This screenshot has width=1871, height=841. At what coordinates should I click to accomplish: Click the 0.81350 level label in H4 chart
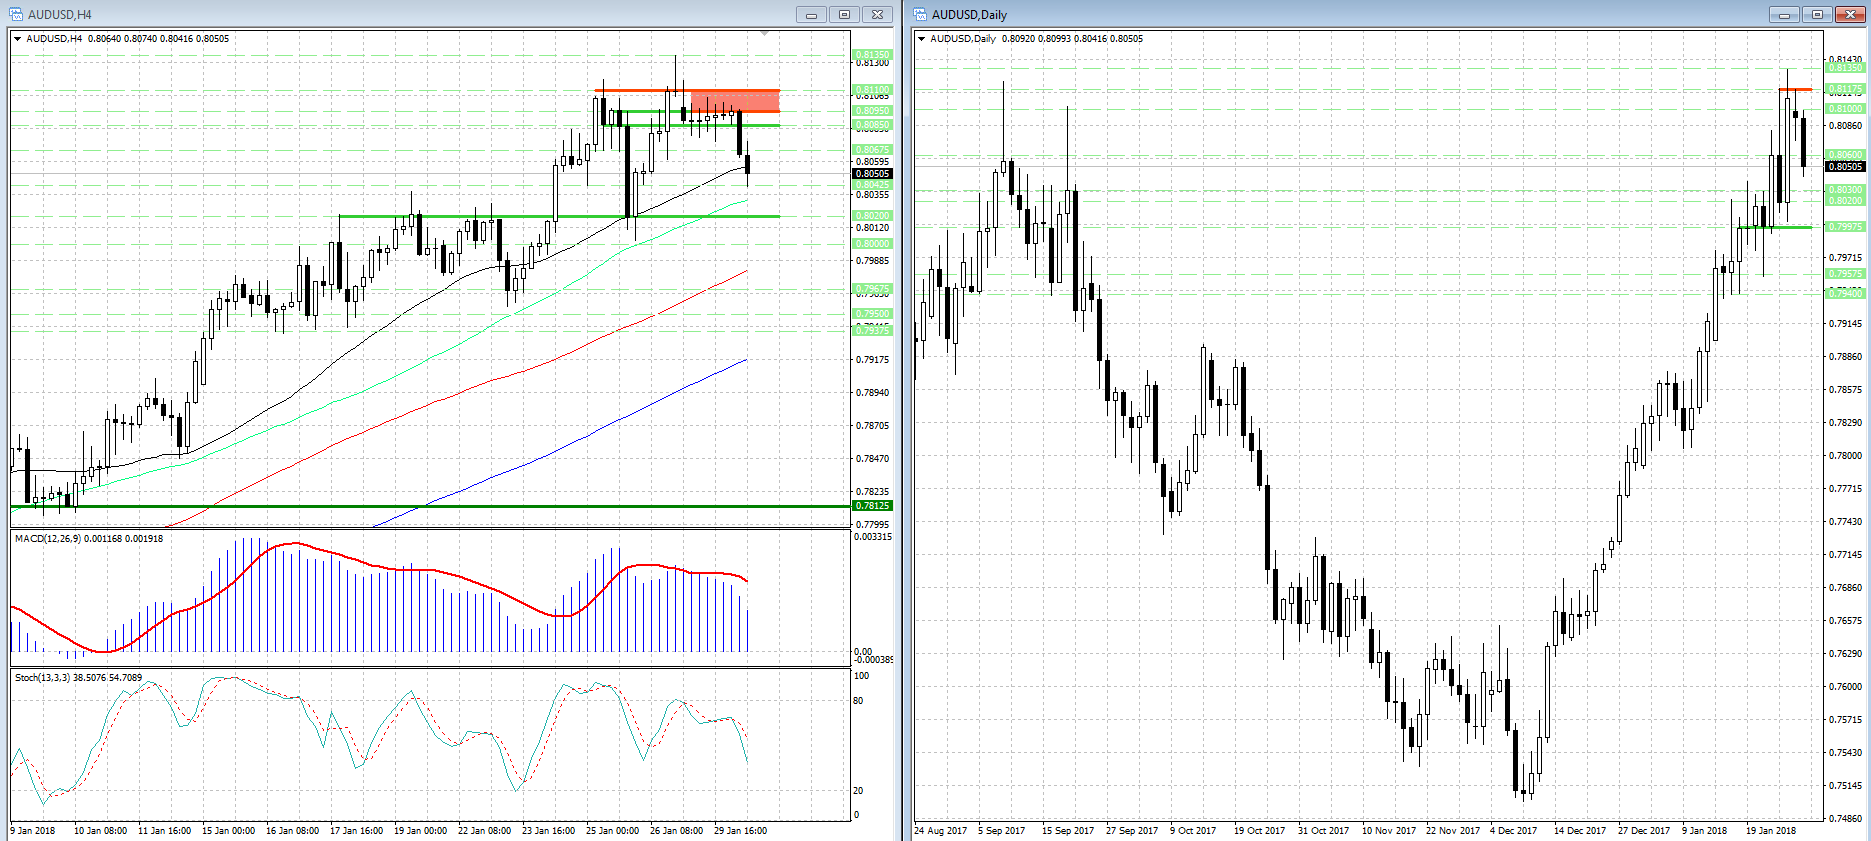(x=872, y=55)
